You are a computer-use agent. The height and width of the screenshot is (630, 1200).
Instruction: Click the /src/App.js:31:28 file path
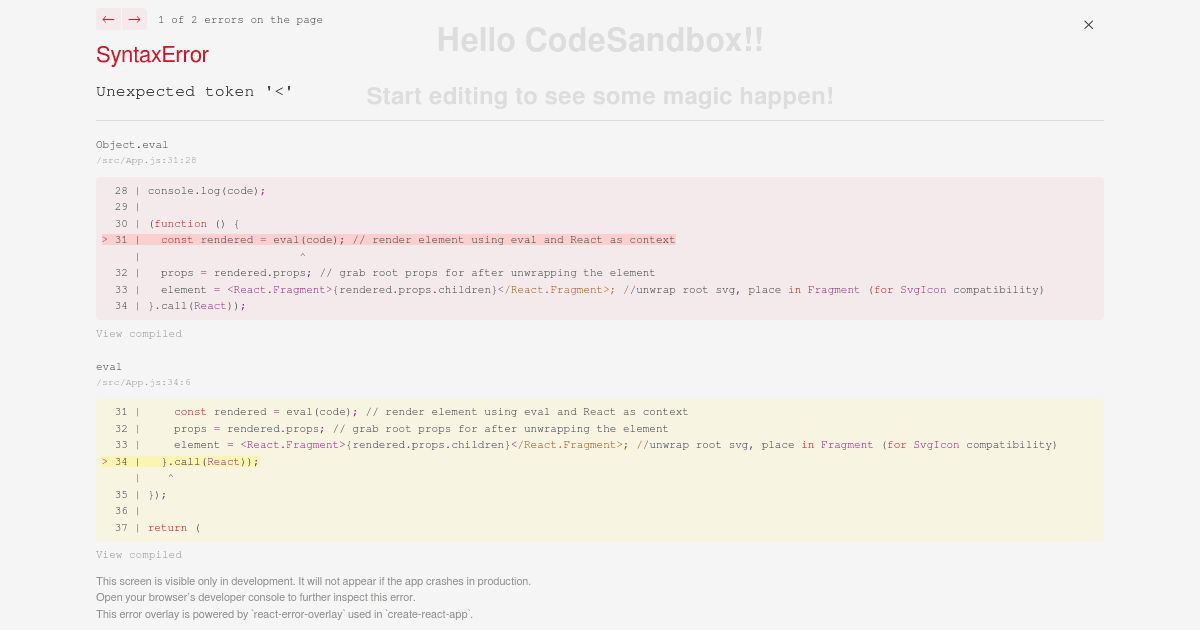pyautogui.click(x=146, y=160)
